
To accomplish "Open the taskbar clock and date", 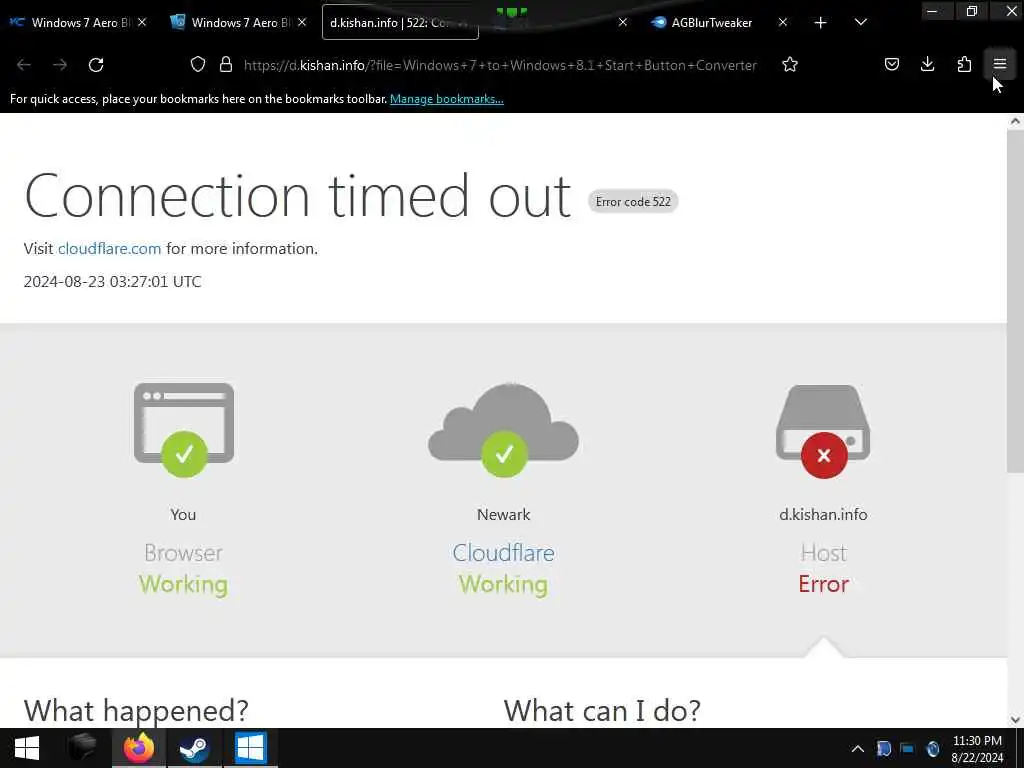I will pos(977,749).
